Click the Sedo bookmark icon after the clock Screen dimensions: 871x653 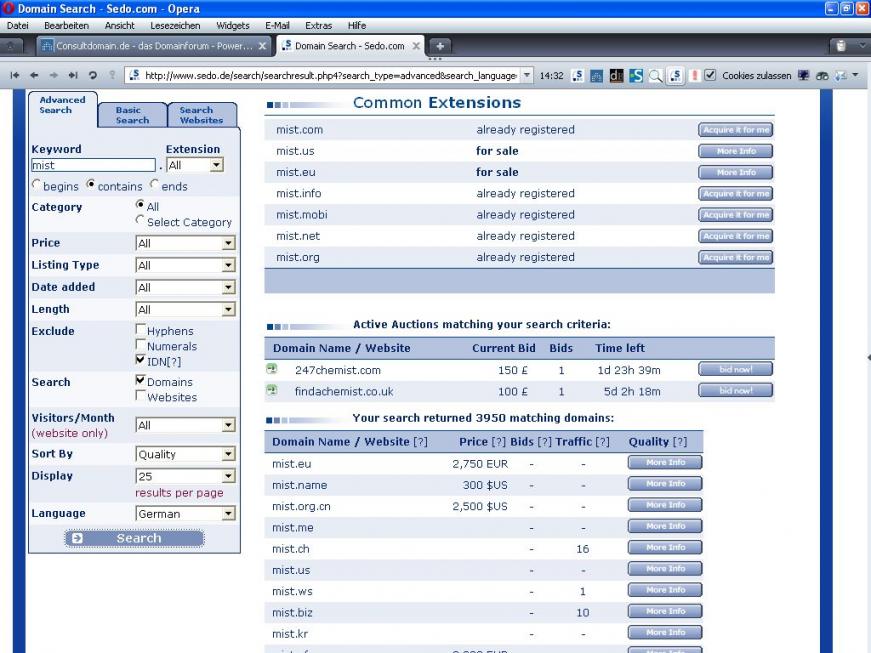point(578,76)
